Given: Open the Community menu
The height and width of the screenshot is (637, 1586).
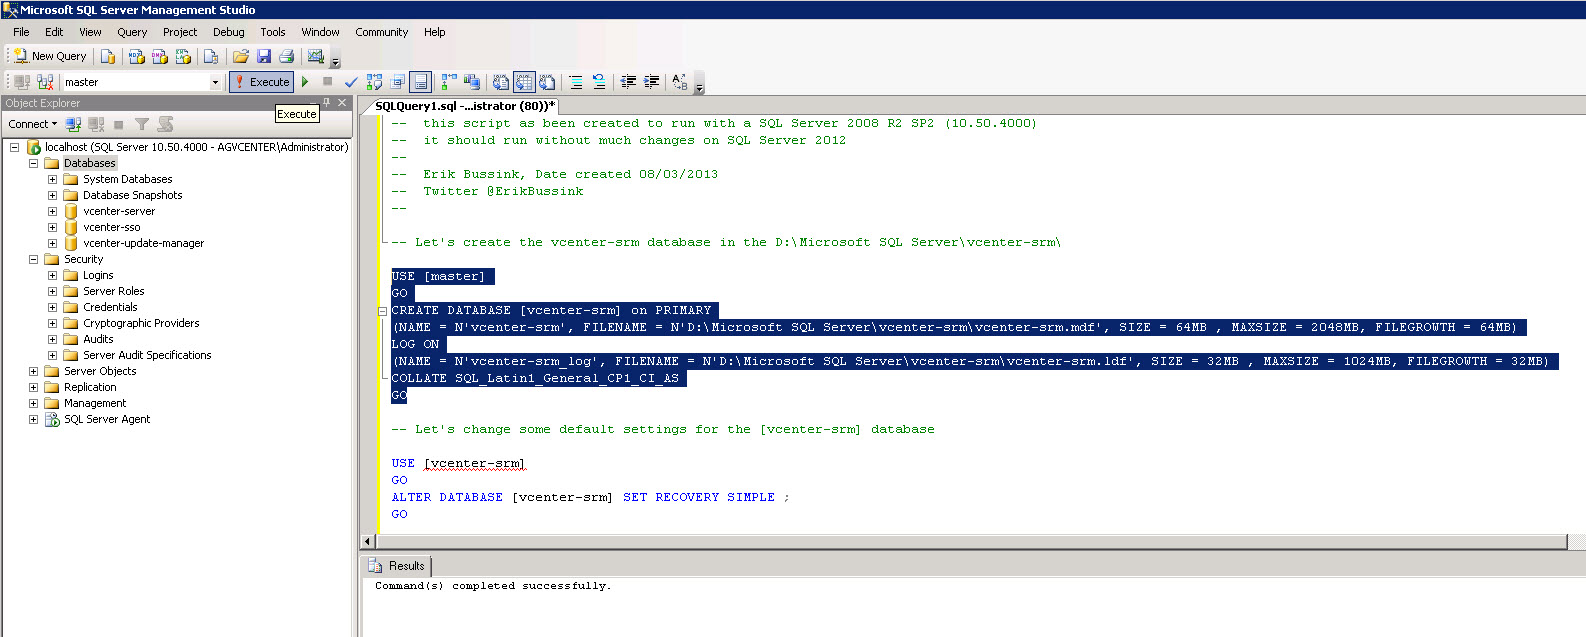Looking at the screenshot, I should [382, 32].
